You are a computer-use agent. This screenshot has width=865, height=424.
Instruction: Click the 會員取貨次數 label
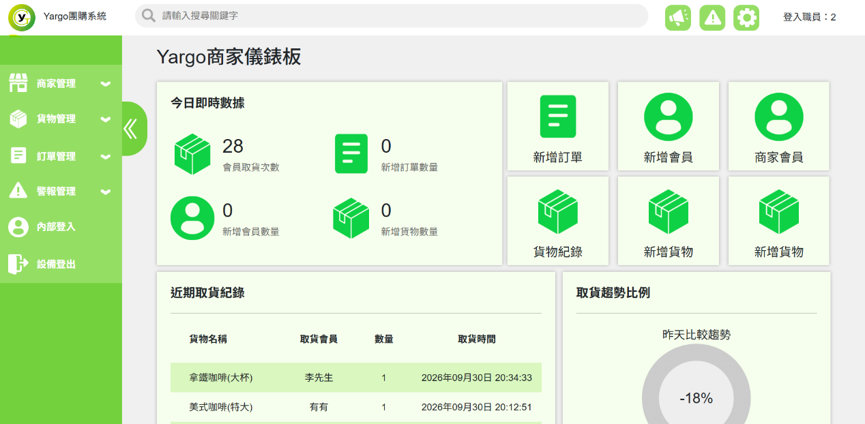coord(250,168)
